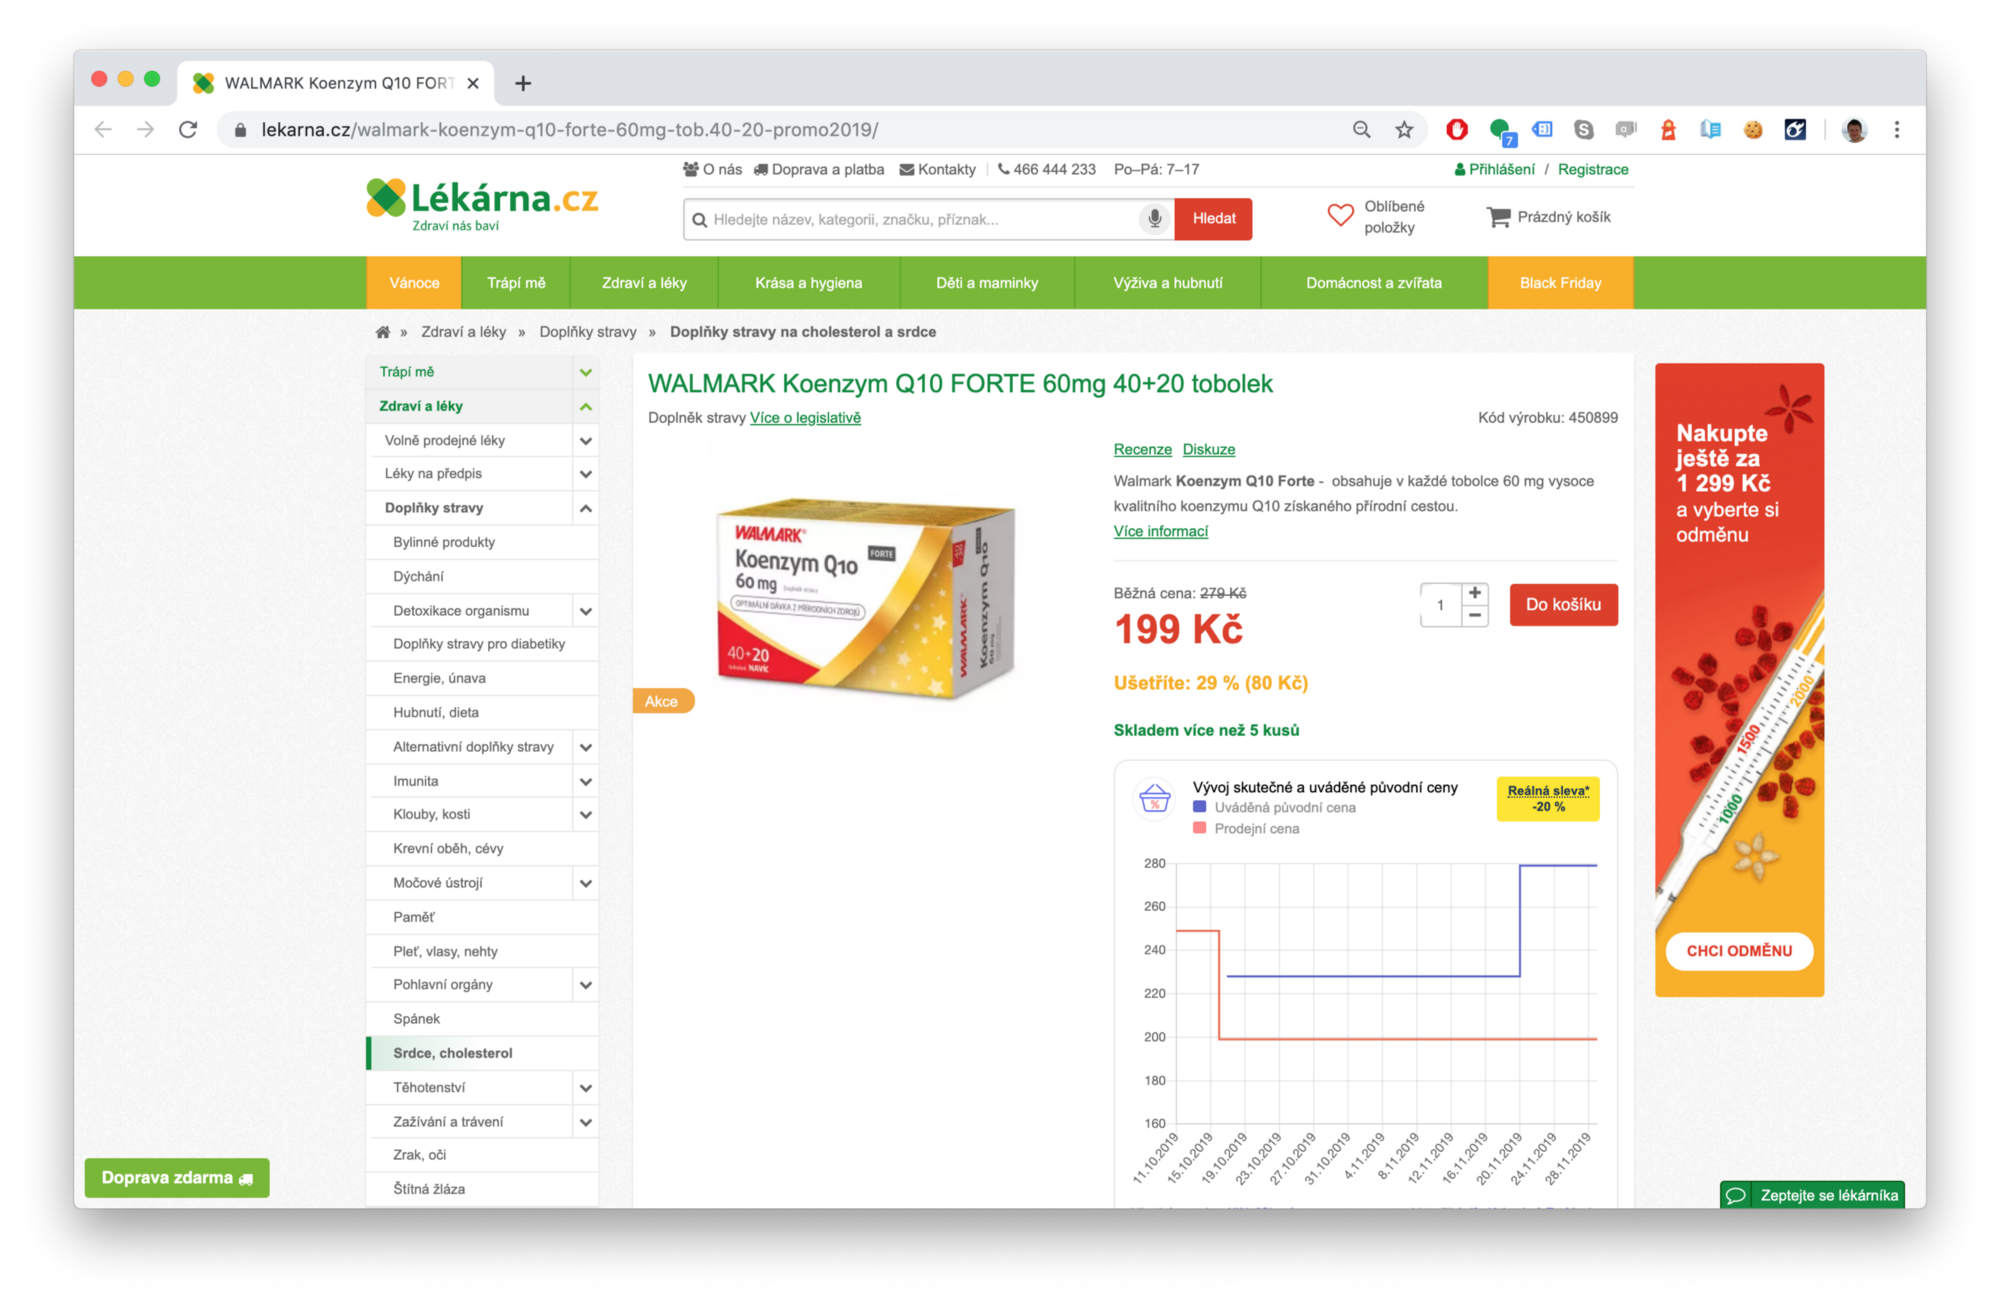Open the 'Zeptejte se lékárníka' chat bubble icon
This screenshot has width=2000, height=1306.
tap(1737, 1194)
